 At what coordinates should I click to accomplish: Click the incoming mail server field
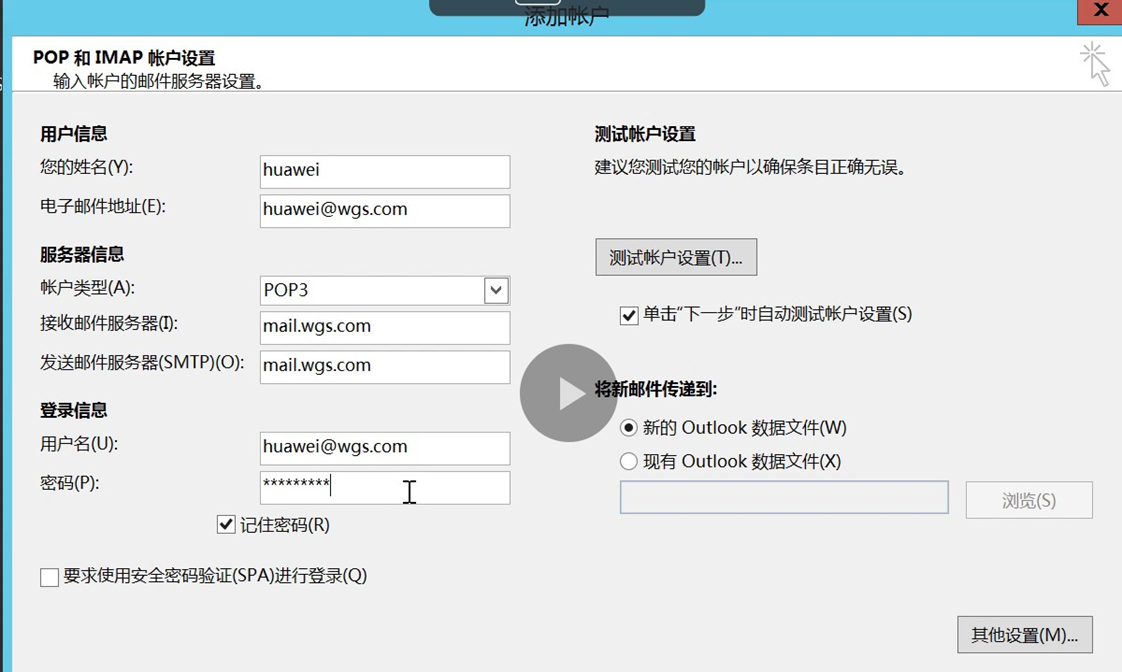coord(385,328)
